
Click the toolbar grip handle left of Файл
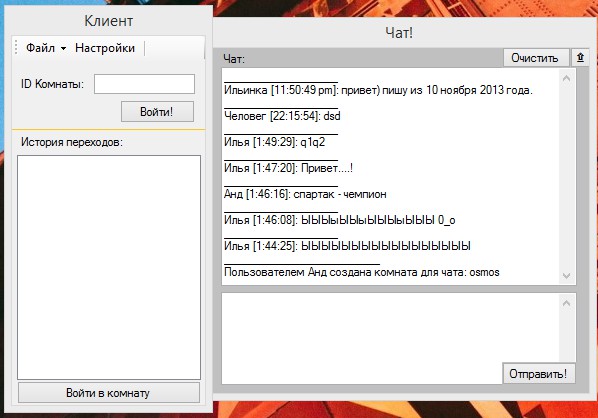[16, 48]
